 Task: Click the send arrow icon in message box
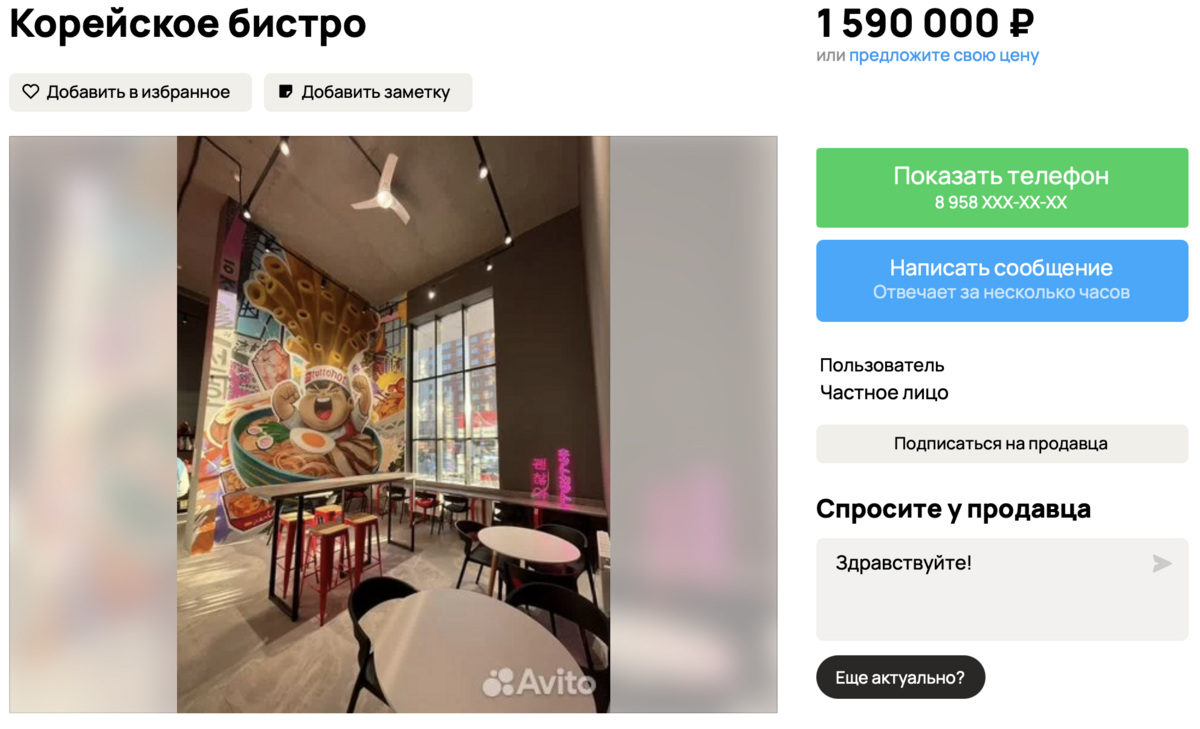point(1161,564)
